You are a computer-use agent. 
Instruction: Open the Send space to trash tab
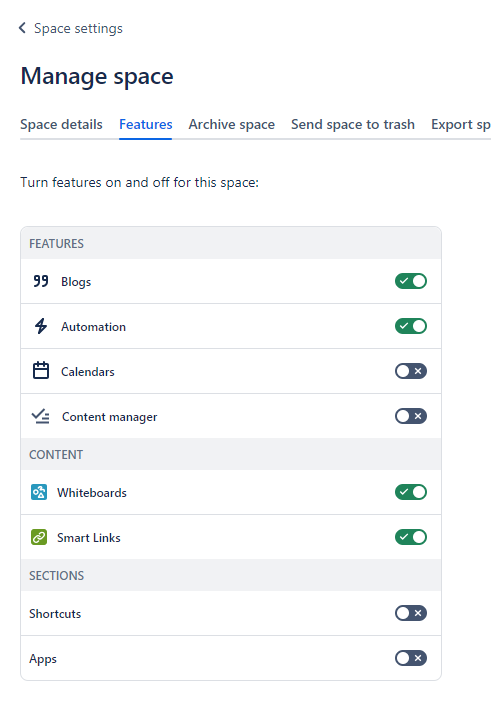(353, 124)
